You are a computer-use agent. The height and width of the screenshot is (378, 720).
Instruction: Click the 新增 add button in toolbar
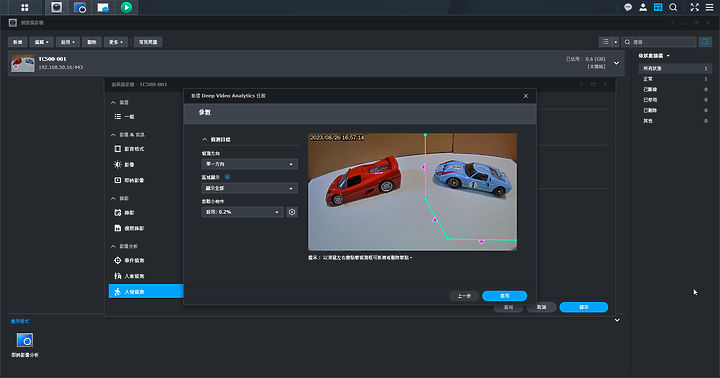pyautogui.click(x=17, y=42)
